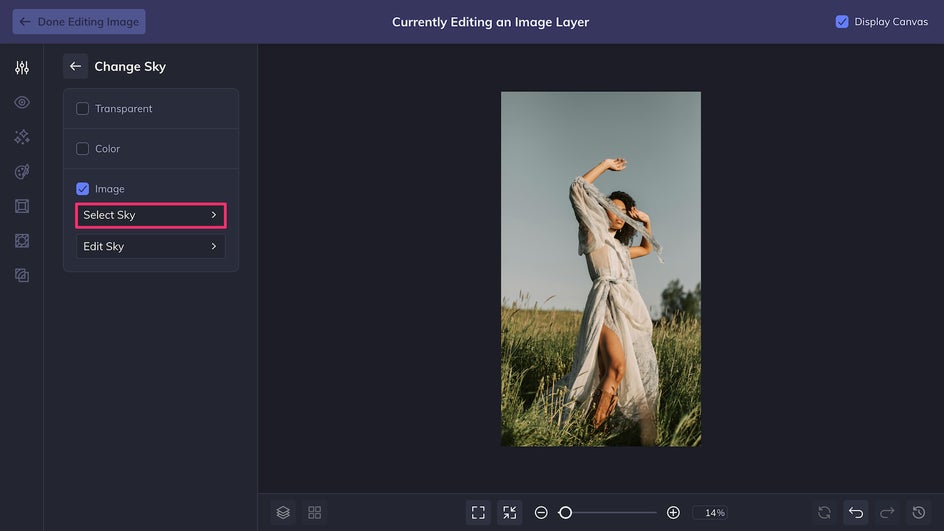This screenshot has width=944, height=531.
Task: Click the Color label text
Action: 107,149
